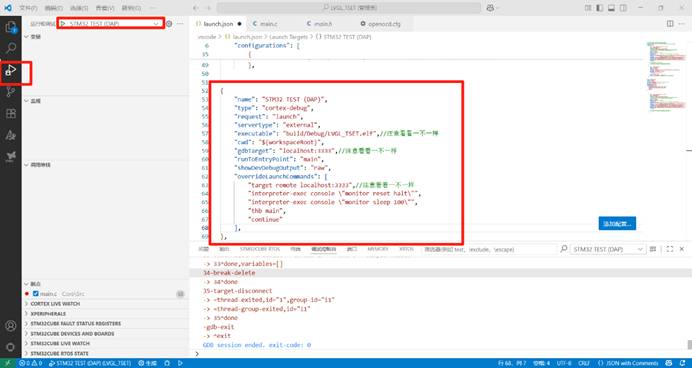Switch to the main.h editor tab
The image size is (692, 368).
point(323,23)
